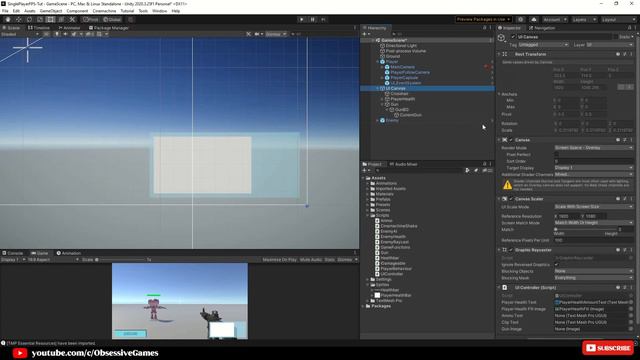Open Canvas component help icon

(x=618, y=140)
